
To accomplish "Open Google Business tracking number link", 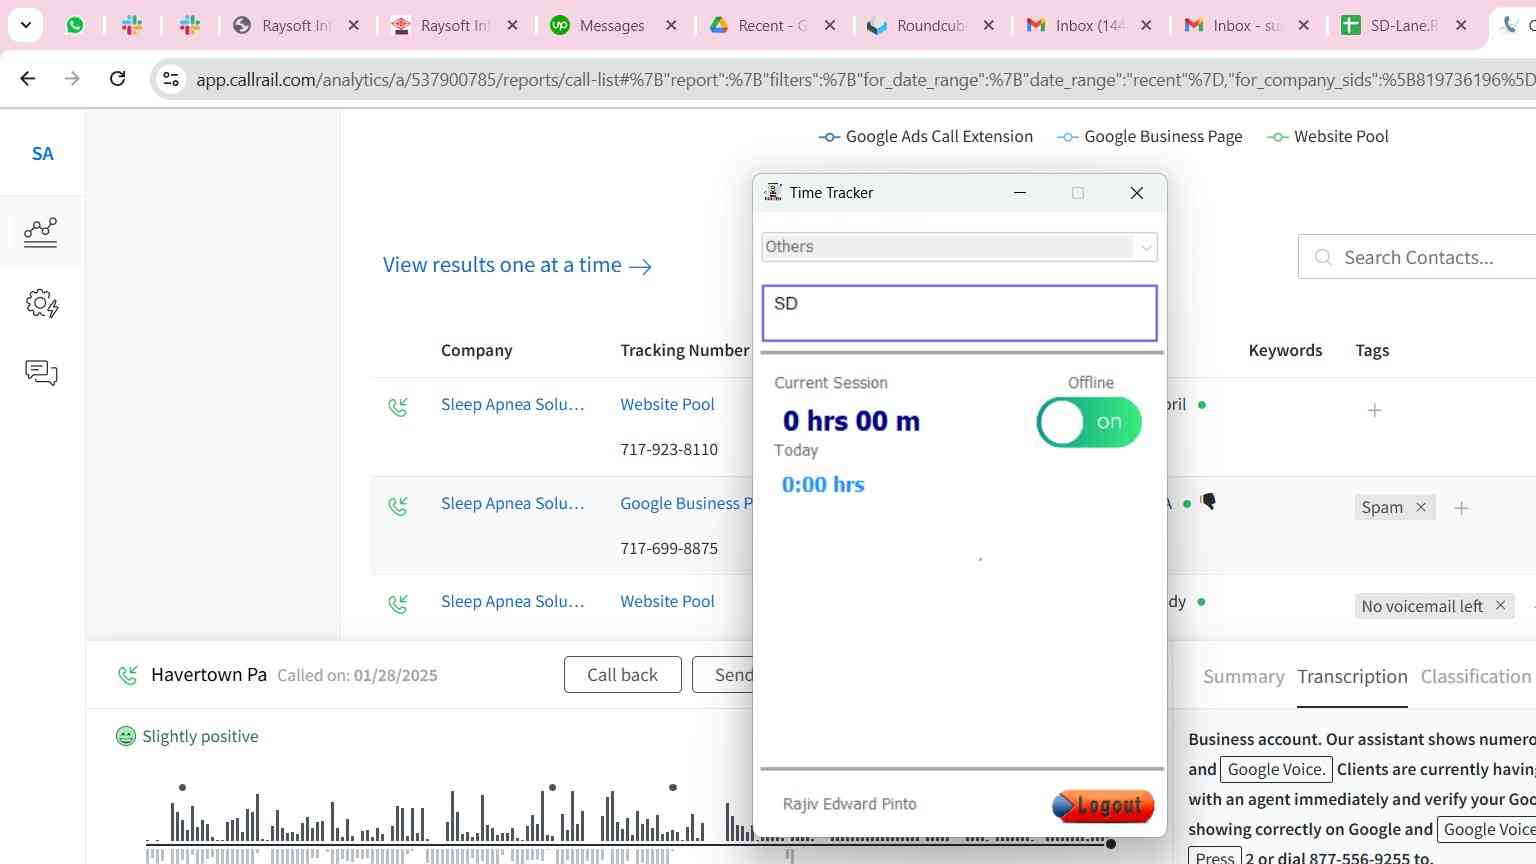I will [x=686, y=503].
